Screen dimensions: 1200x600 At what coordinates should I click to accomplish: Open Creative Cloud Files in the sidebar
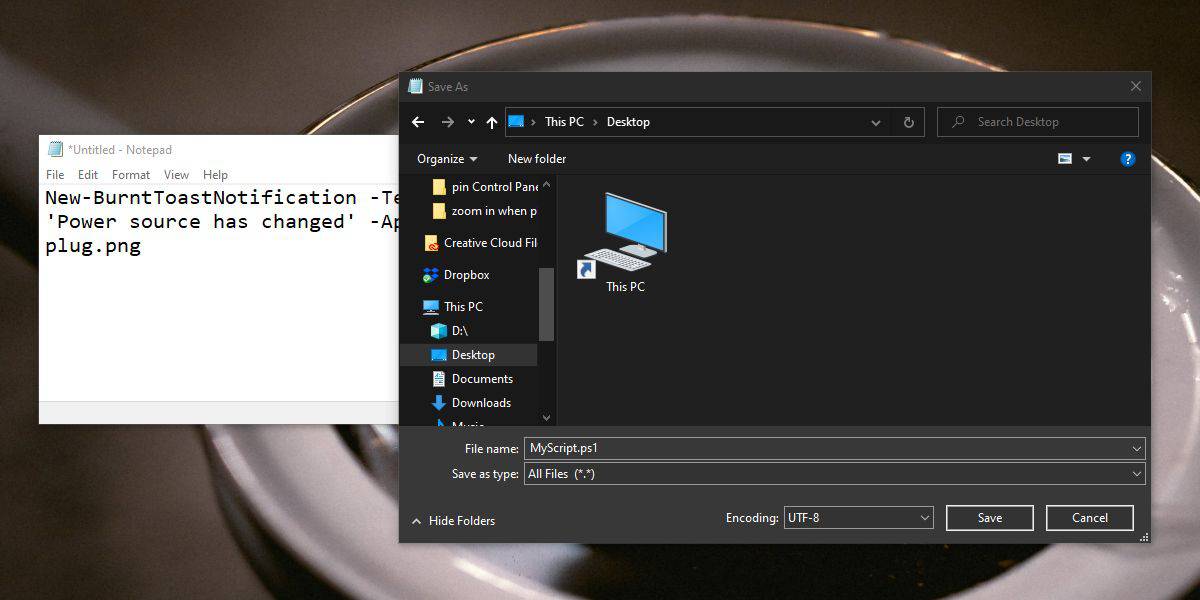coord(480,243)
